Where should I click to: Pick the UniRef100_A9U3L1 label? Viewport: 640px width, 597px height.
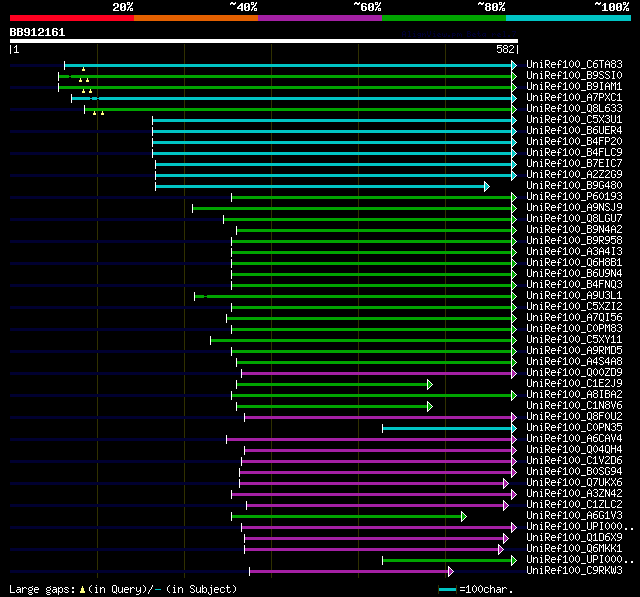click(x=574, y=296)
